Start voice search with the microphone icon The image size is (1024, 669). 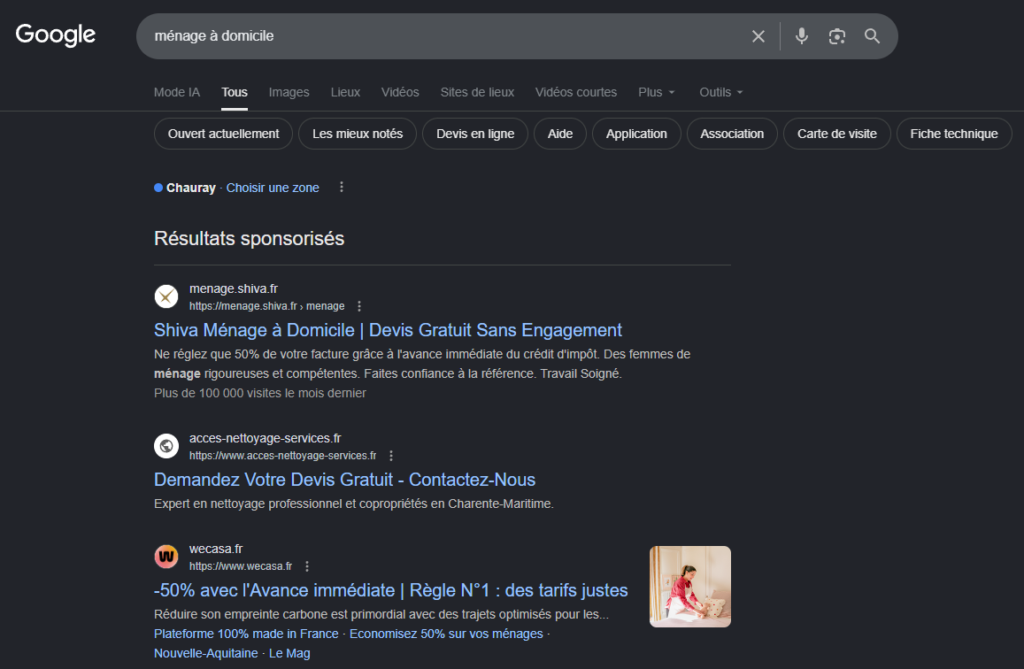801,36
